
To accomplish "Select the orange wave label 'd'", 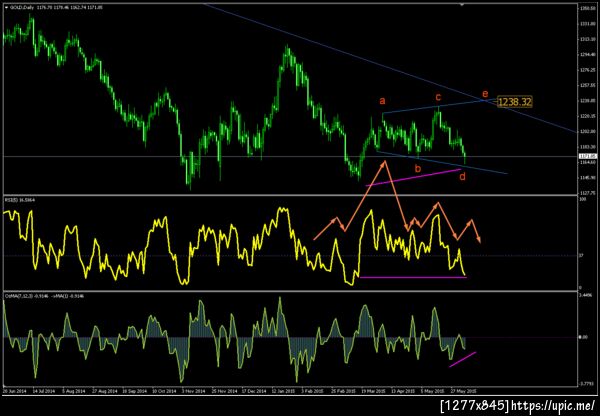I will point(462,176).
